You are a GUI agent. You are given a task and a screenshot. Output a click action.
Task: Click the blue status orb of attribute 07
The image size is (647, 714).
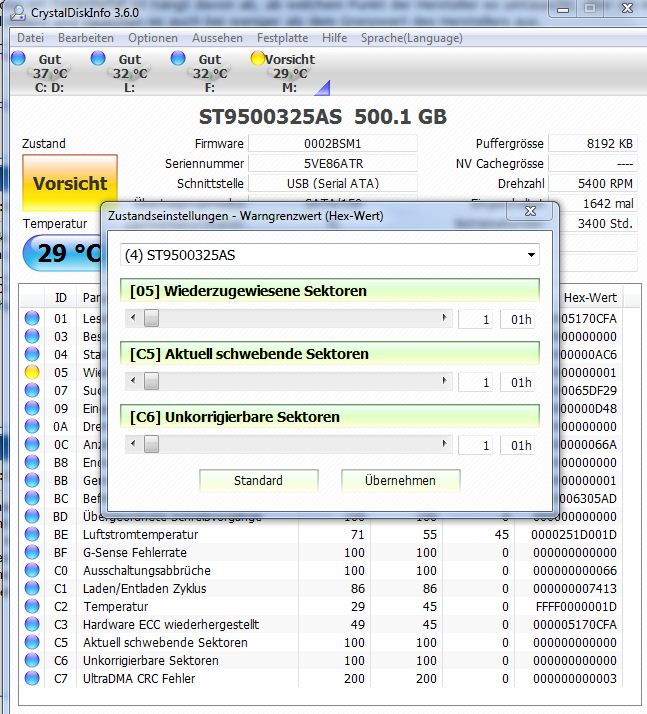[x=32, y=390]
